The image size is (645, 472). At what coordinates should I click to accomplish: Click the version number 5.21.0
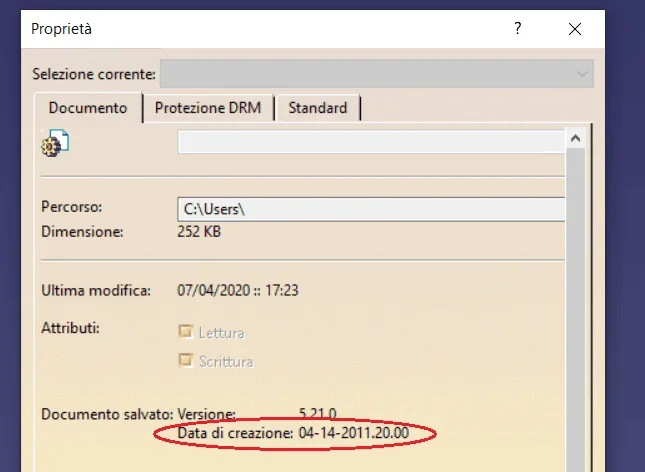(x=320, y=413)
